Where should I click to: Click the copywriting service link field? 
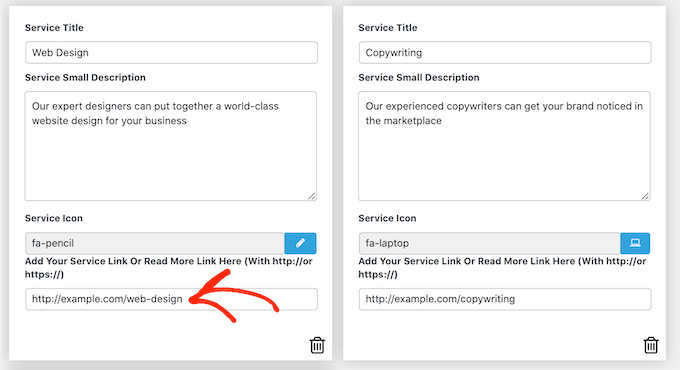click(505, 299)
